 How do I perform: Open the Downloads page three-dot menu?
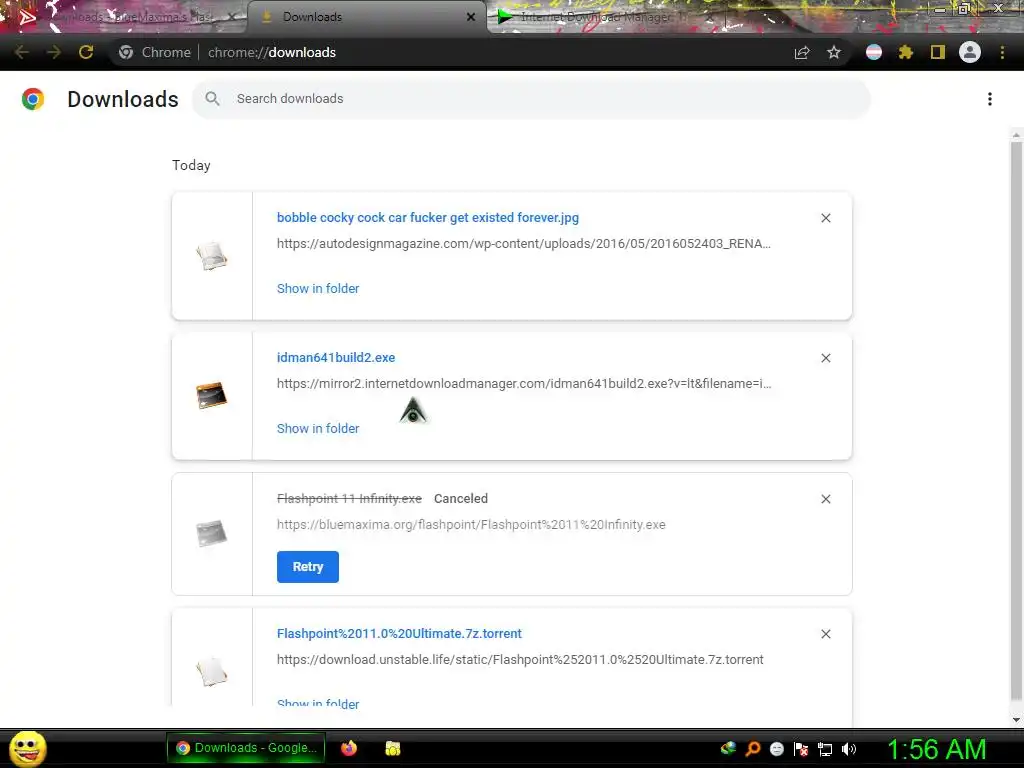coord(990,99)
